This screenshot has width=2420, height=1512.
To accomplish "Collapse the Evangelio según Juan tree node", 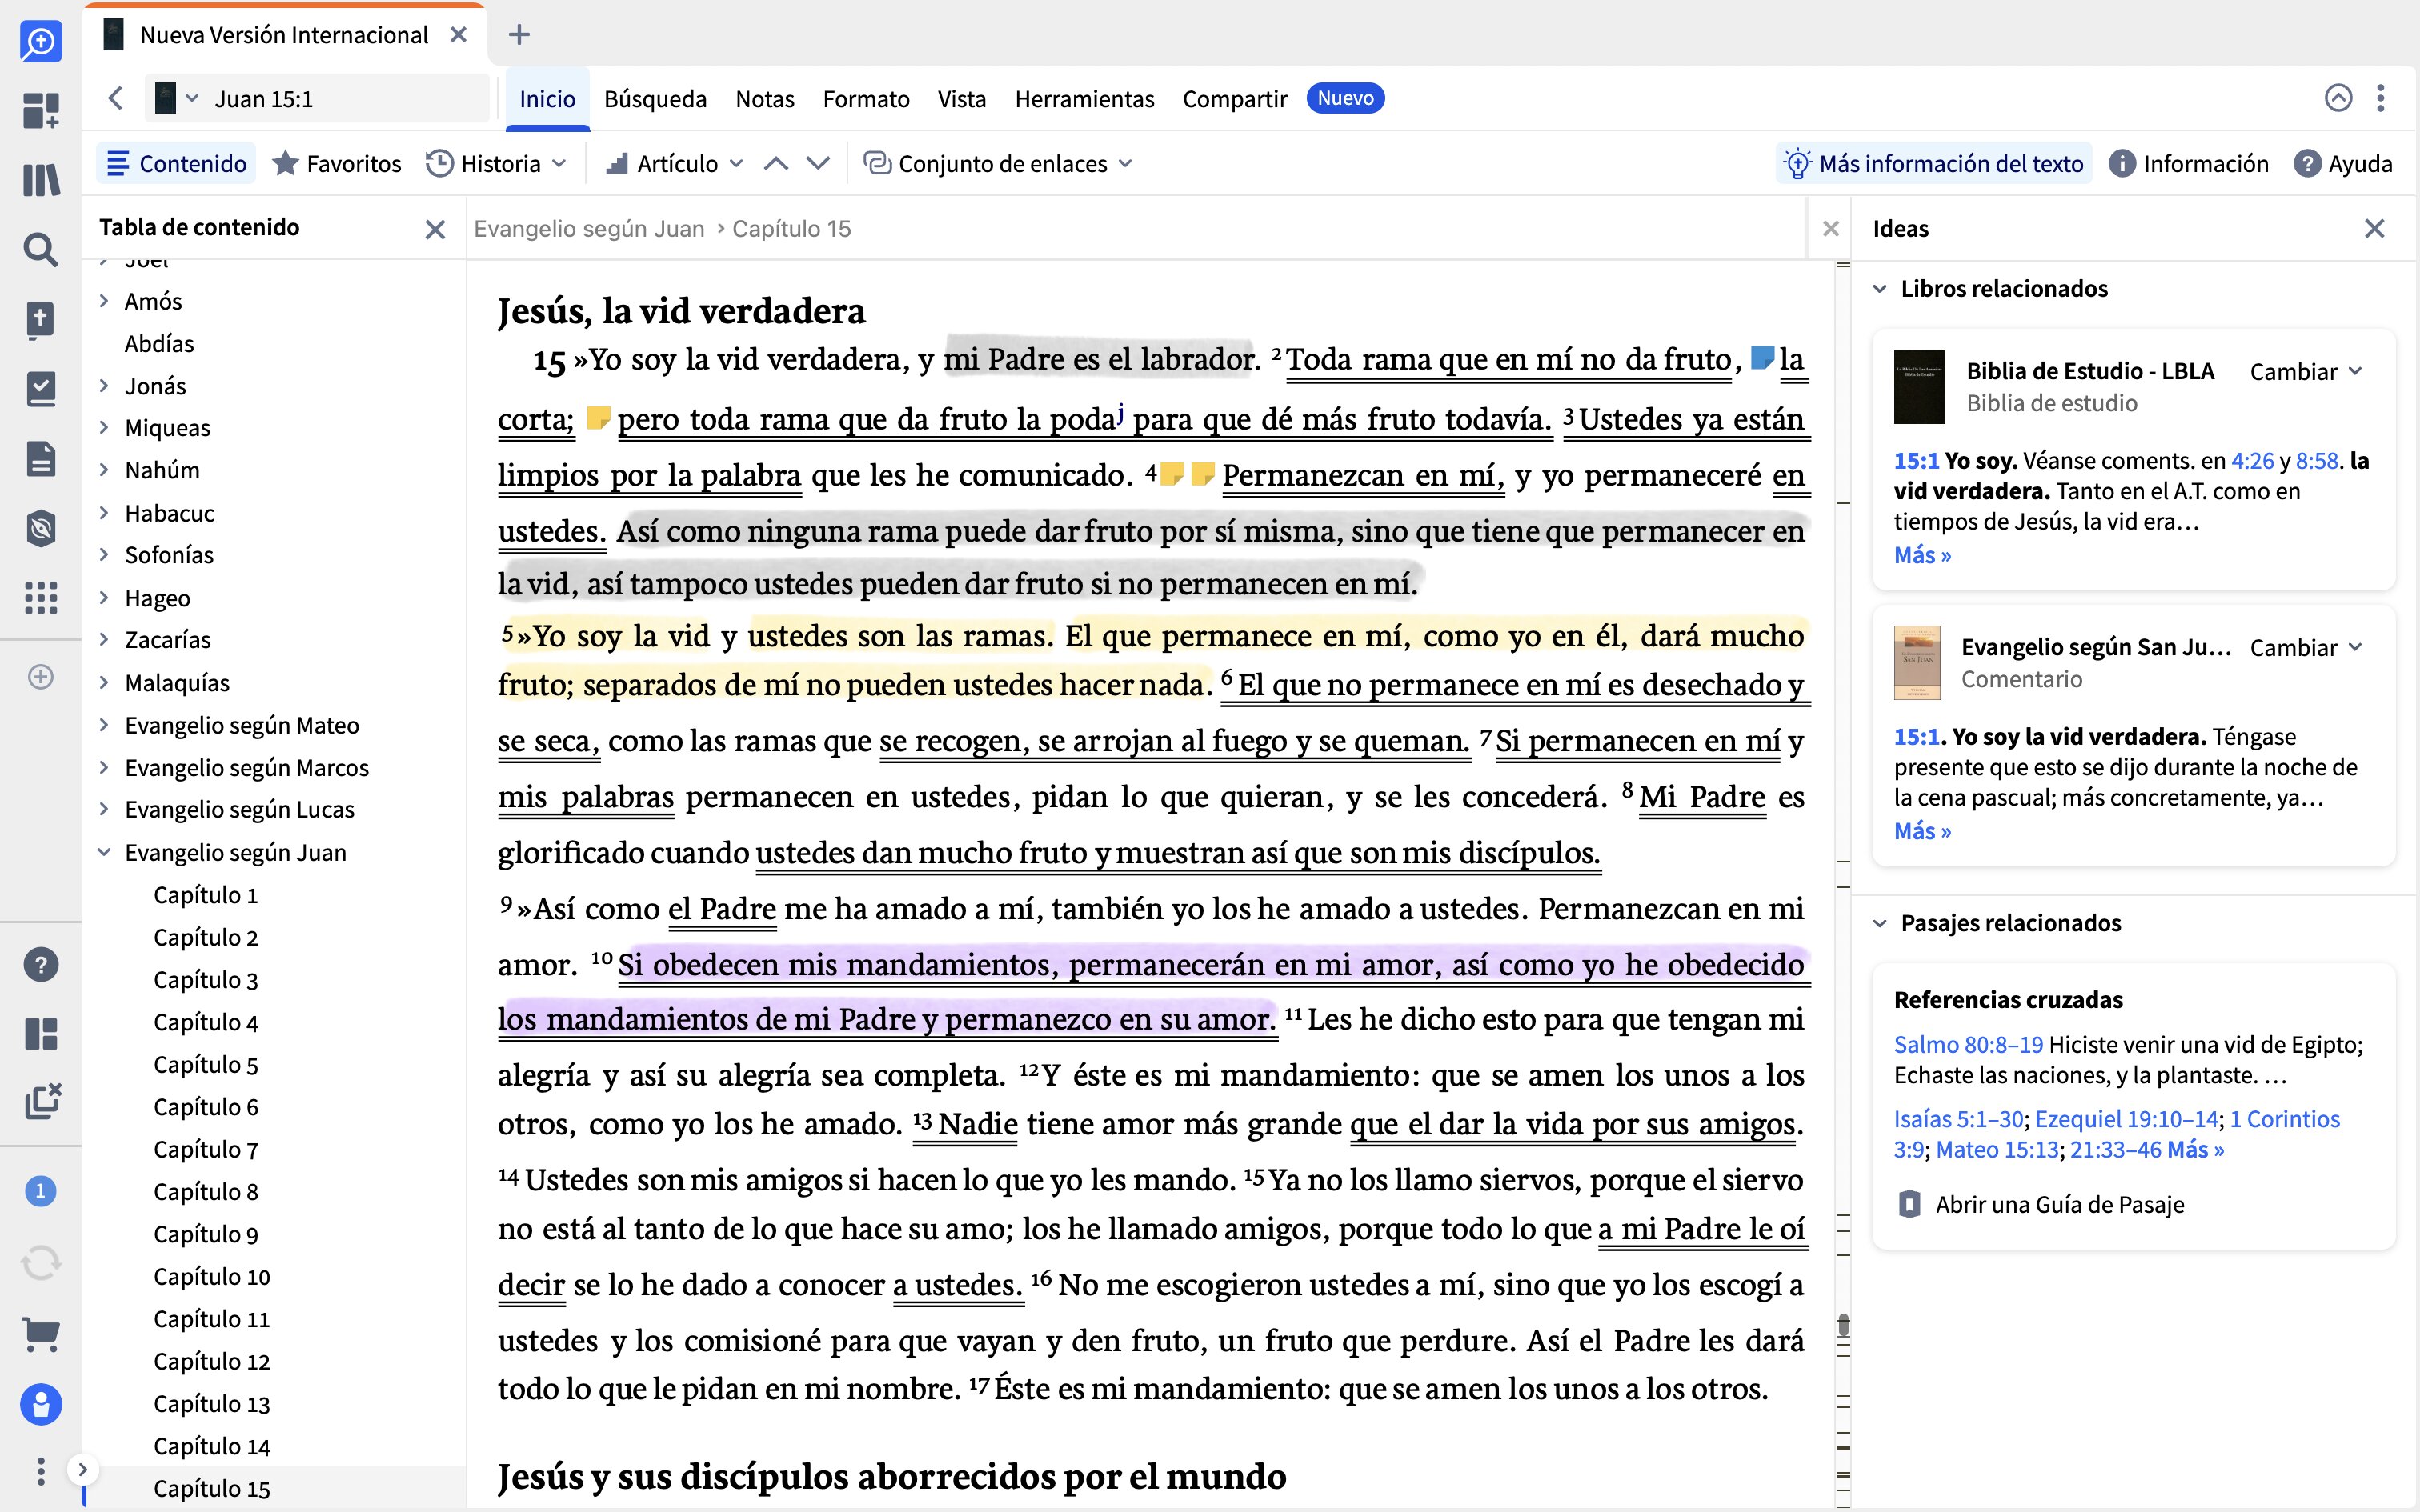I will point(104,852).
